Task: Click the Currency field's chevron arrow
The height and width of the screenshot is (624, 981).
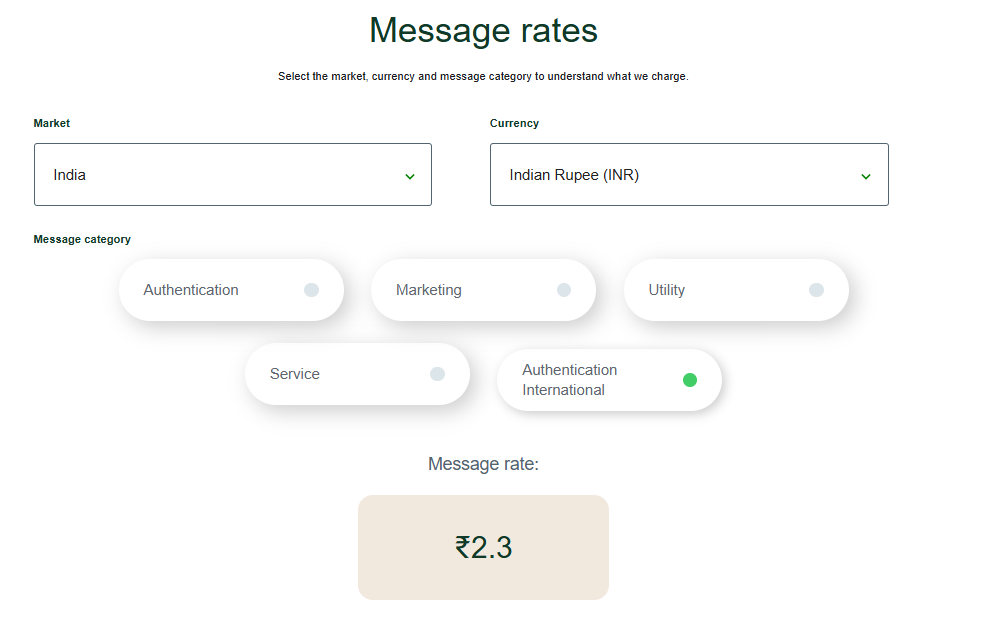Action: pos(866,174)
